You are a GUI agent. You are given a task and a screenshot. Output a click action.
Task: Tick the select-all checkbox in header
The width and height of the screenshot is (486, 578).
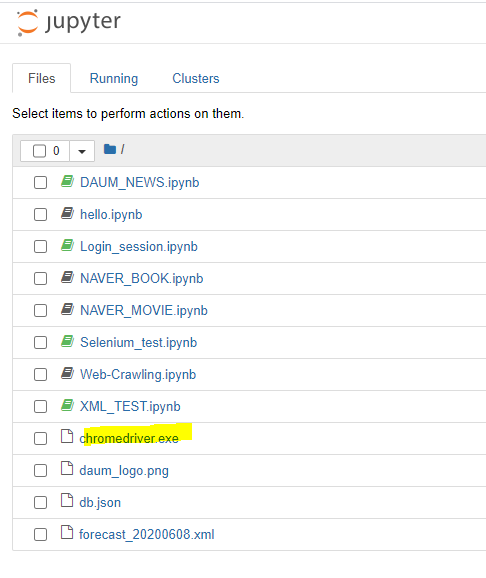point(39,151)
